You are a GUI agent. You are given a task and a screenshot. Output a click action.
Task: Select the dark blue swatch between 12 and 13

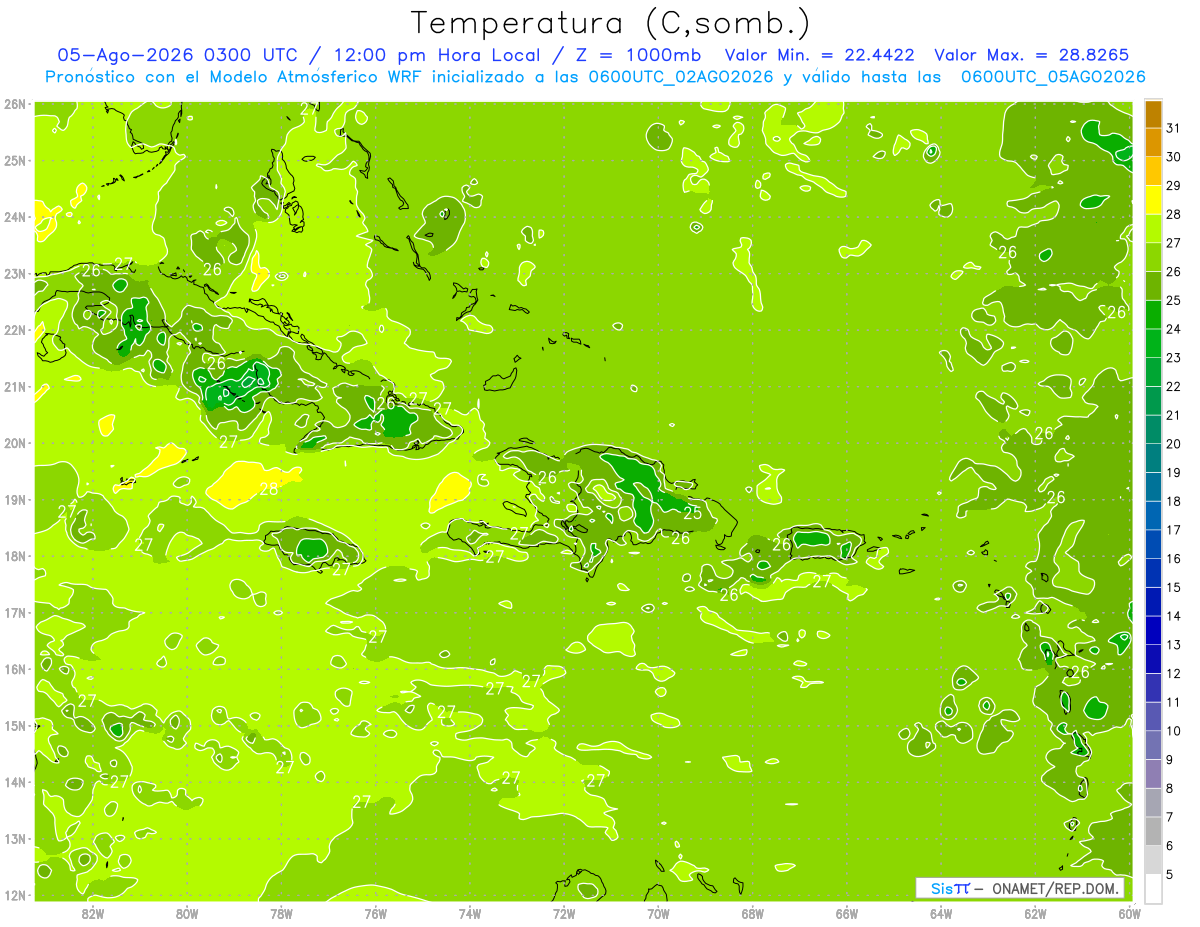[x=1153, y=659]
